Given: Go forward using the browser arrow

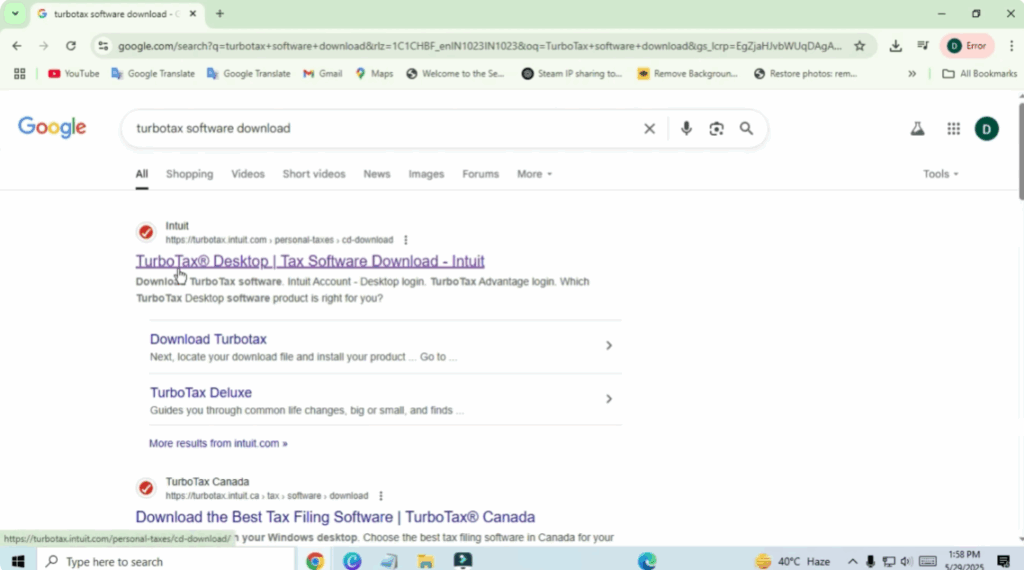Looking at the screenshot, I should [43, 46].
